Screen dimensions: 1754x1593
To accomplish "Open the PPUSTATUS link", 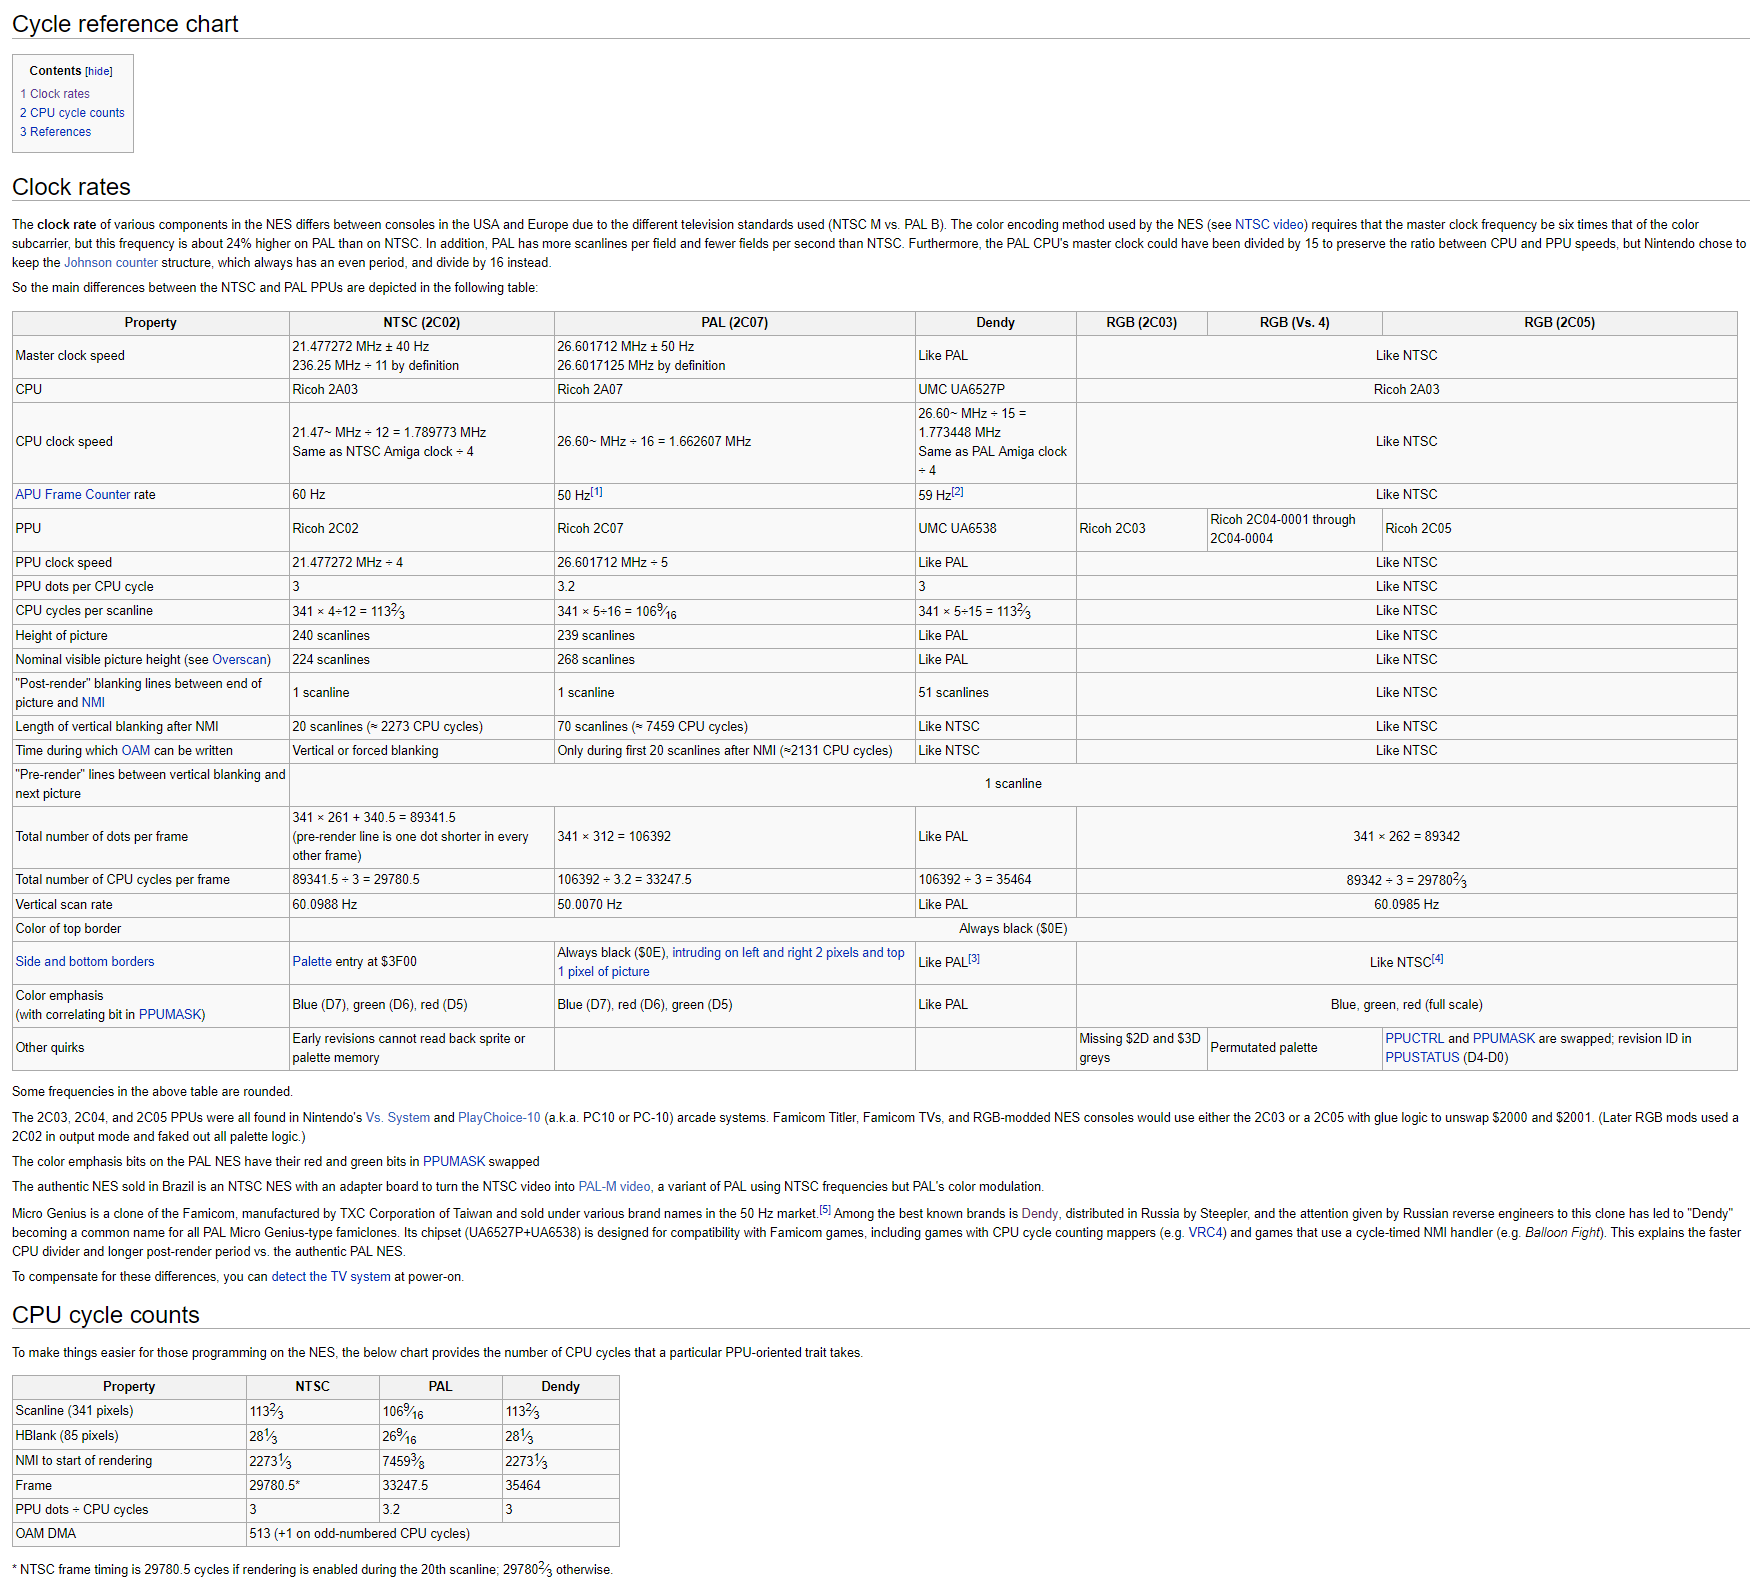I will 1422,1058.
